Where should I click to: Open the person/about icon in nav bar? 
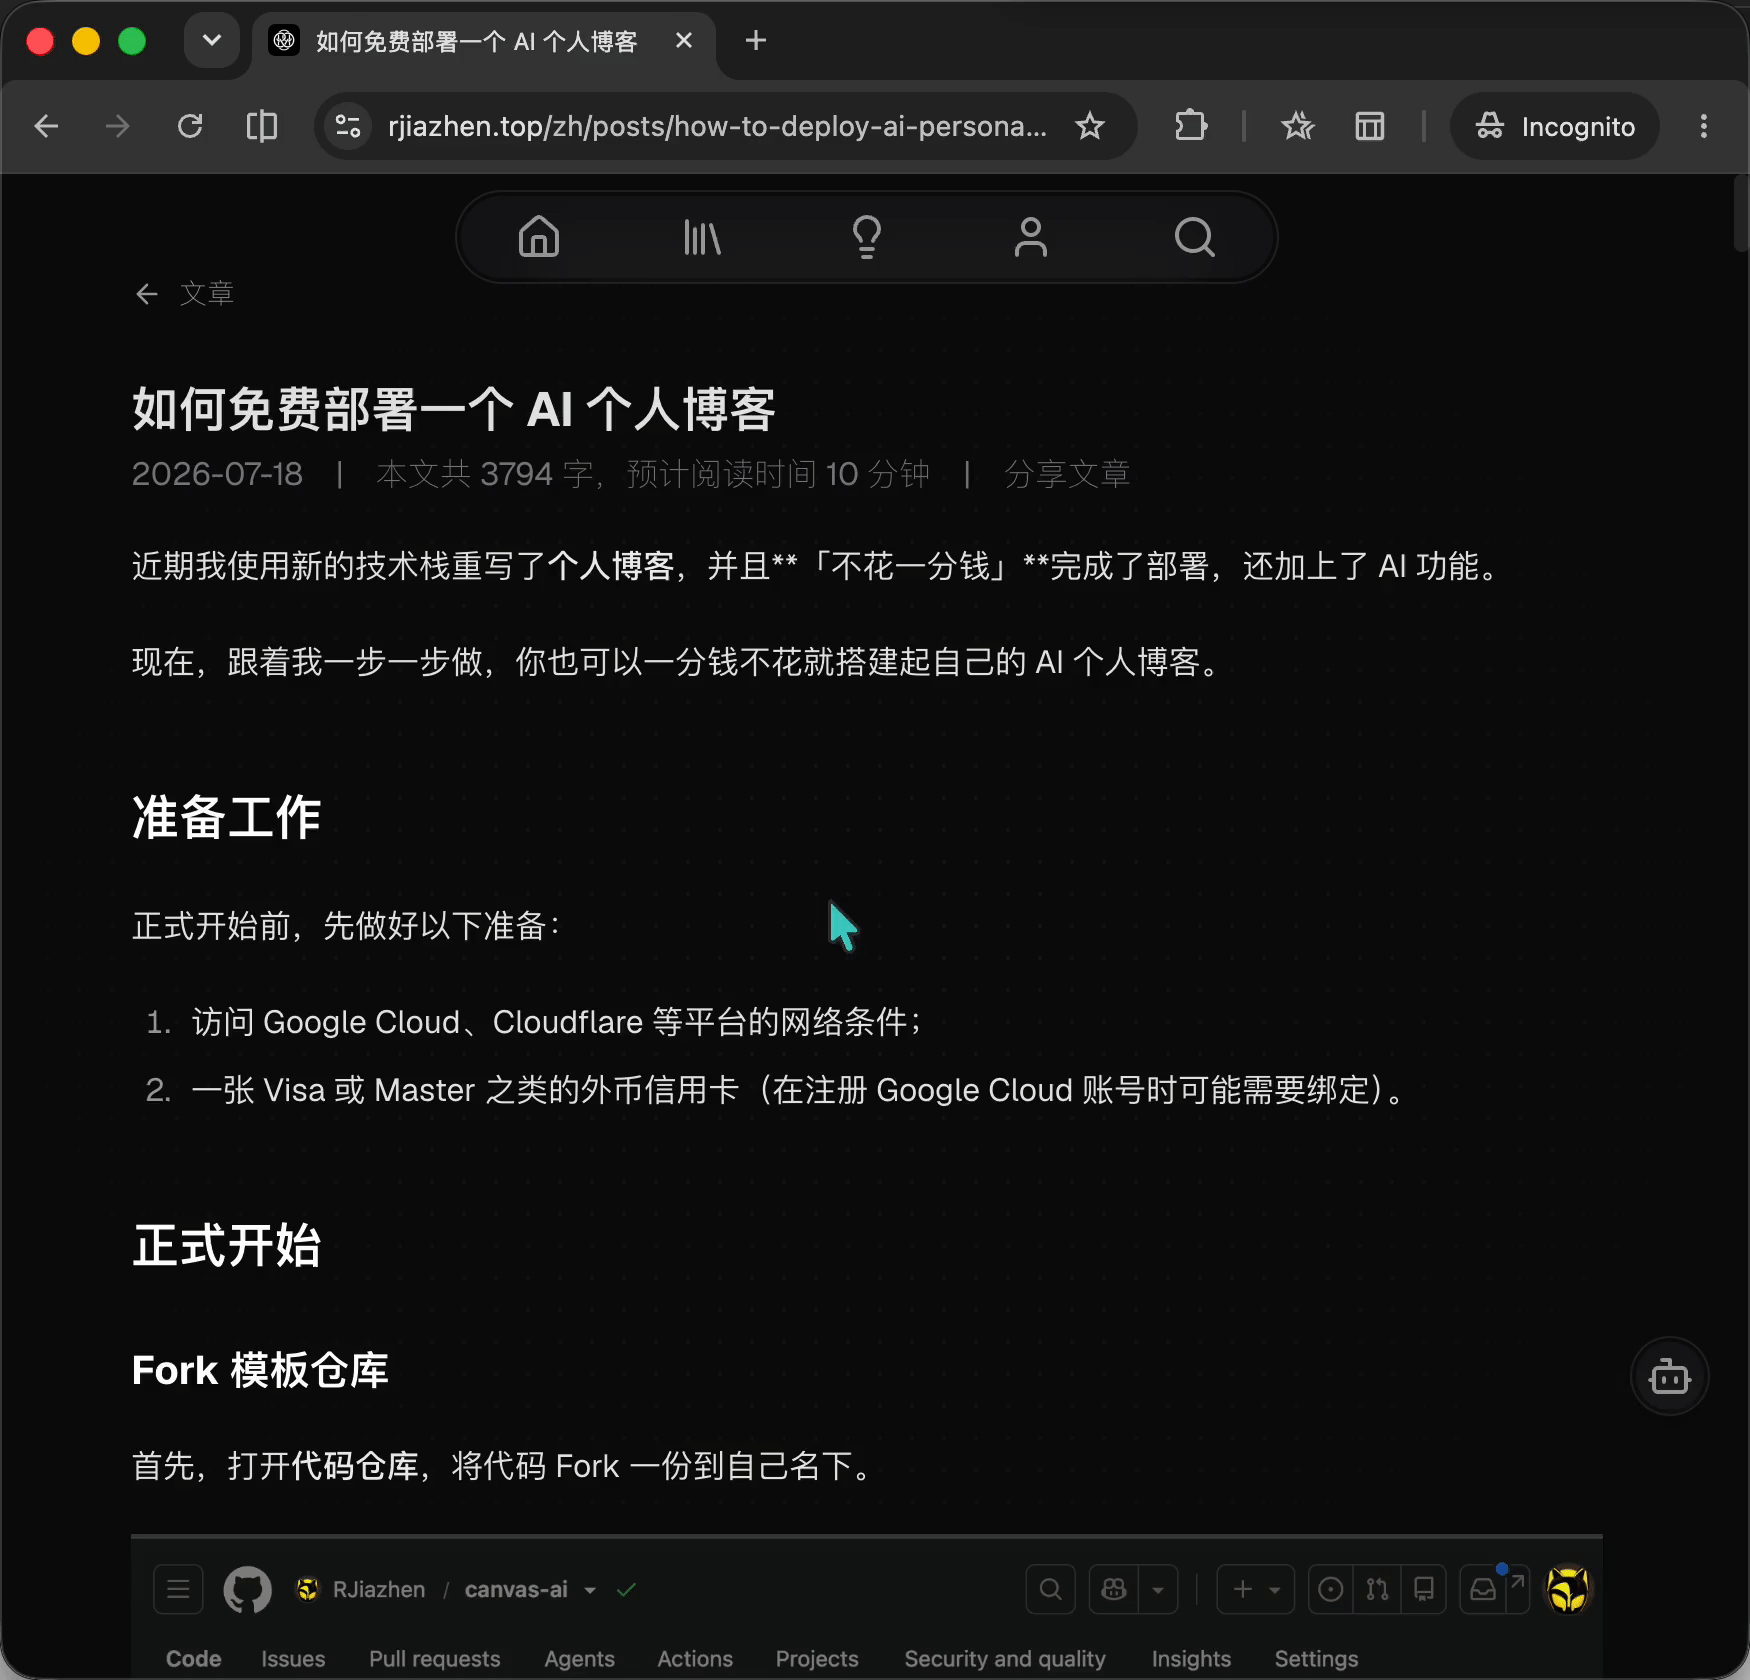tap(1030, 237)
